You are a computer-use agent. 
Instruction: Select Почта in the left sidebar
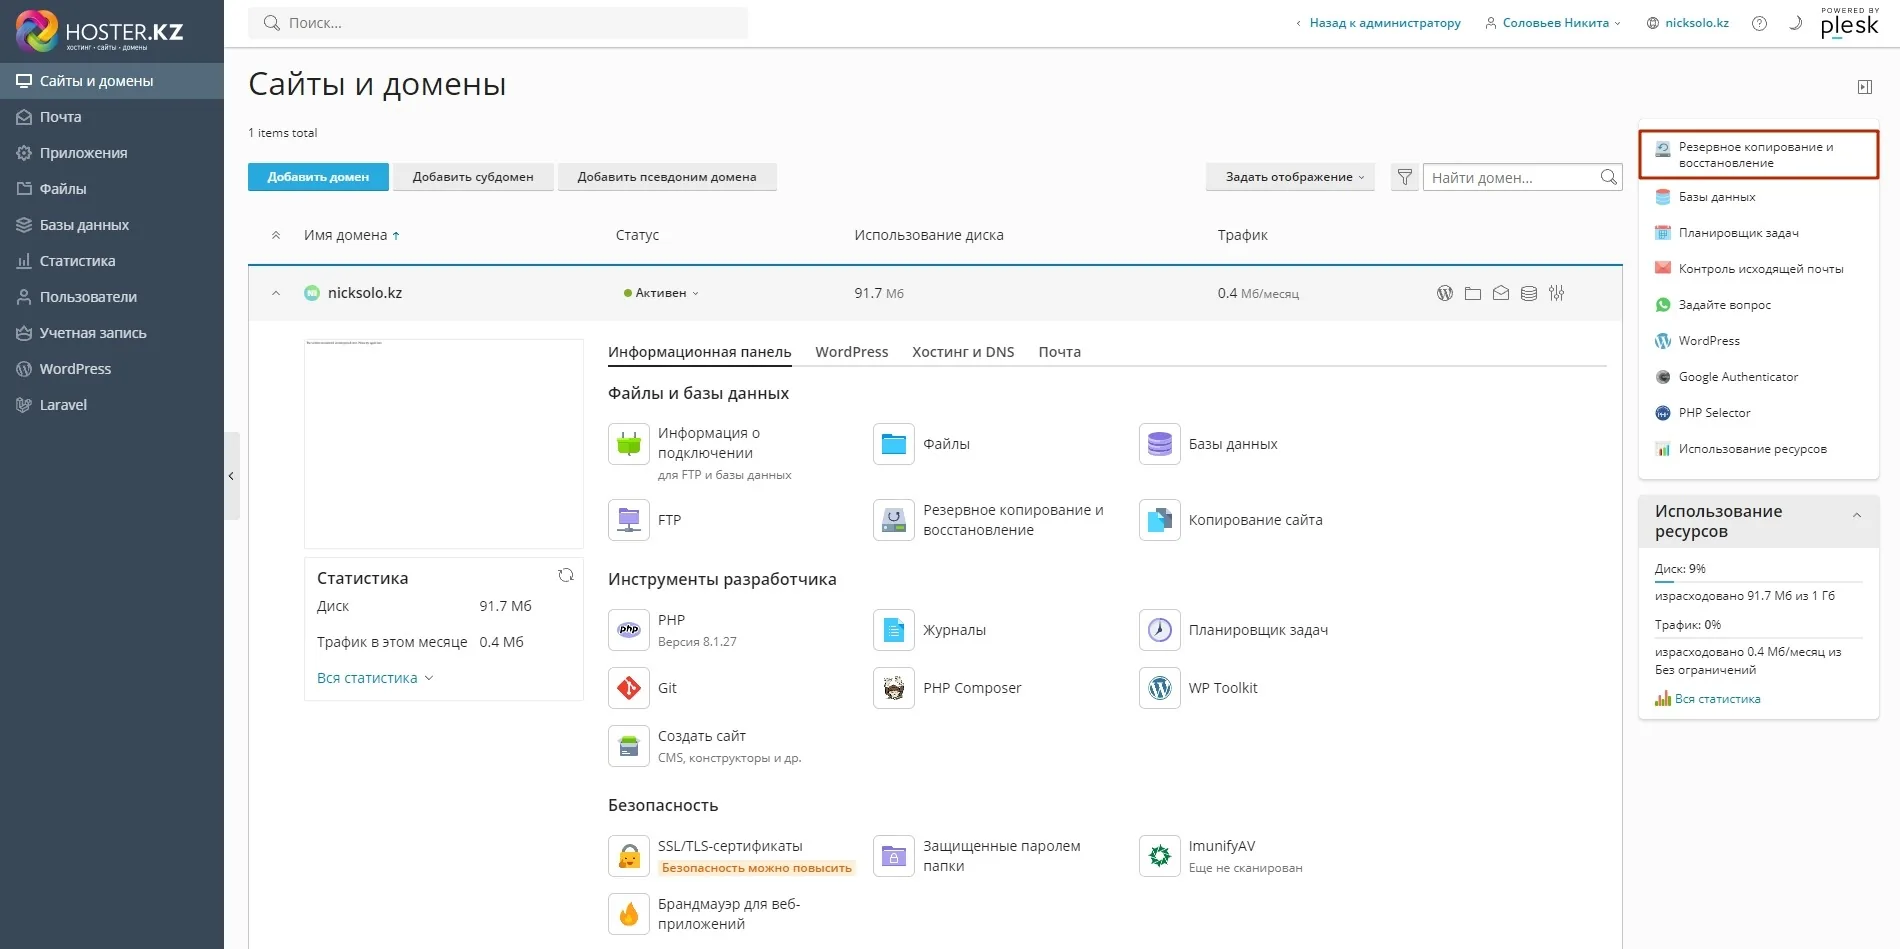[58, 117]
